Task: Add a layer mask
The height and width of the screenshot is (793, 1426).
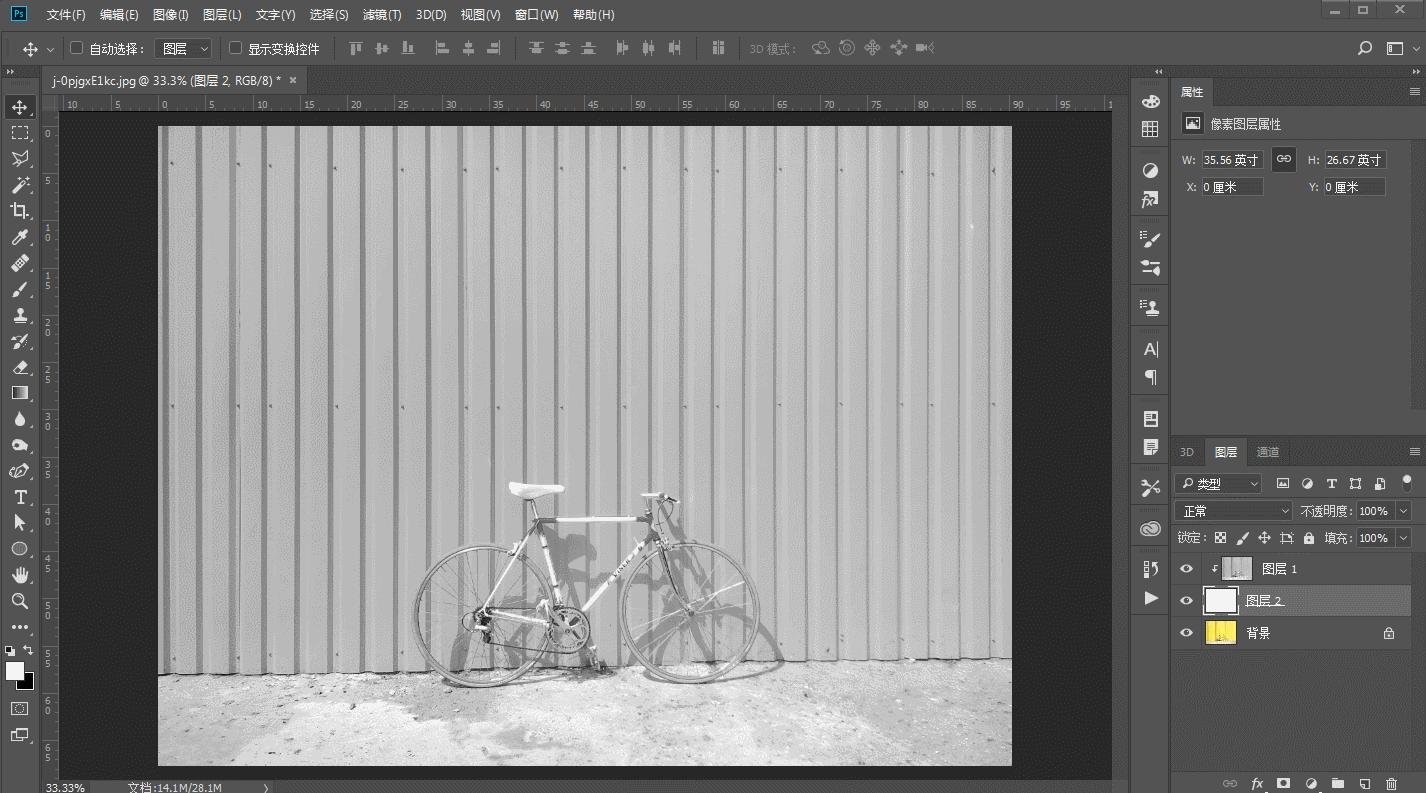Action: 1284,783
